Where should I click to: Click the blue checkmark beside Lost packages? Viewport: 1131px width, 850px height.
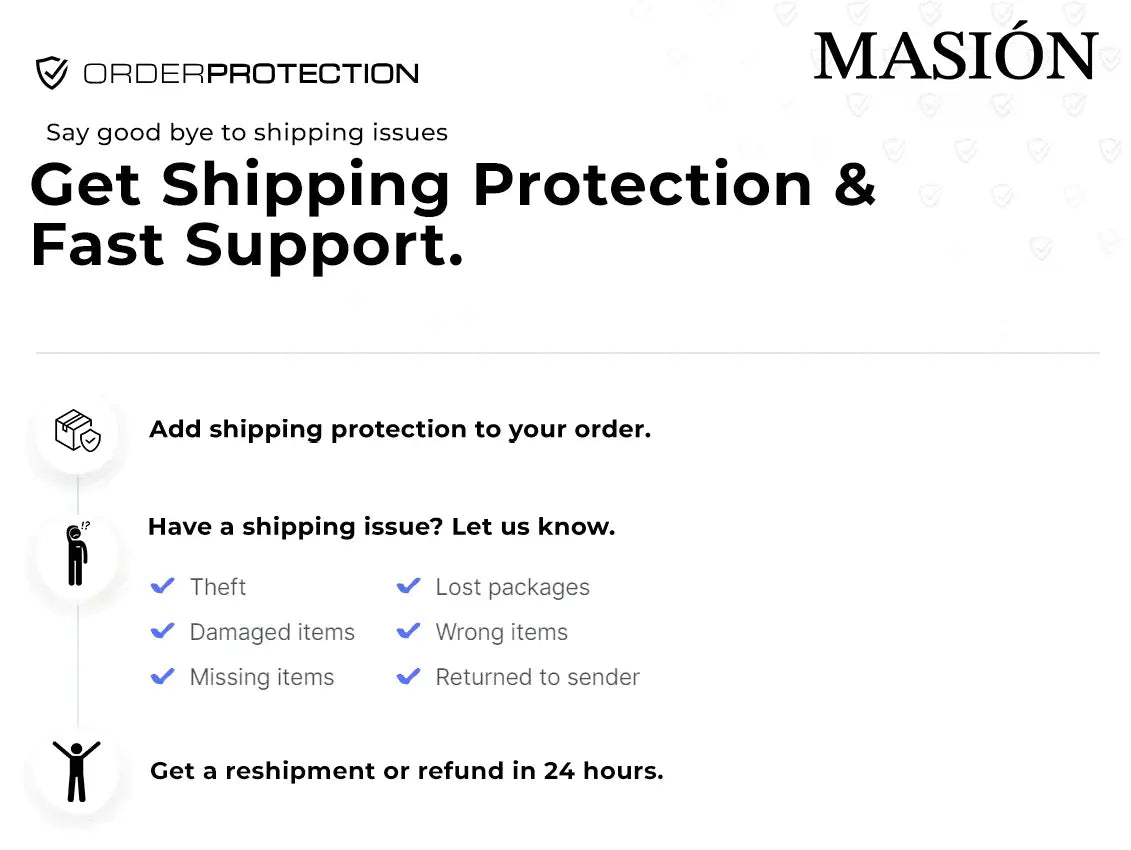click(x=408, y=586)
